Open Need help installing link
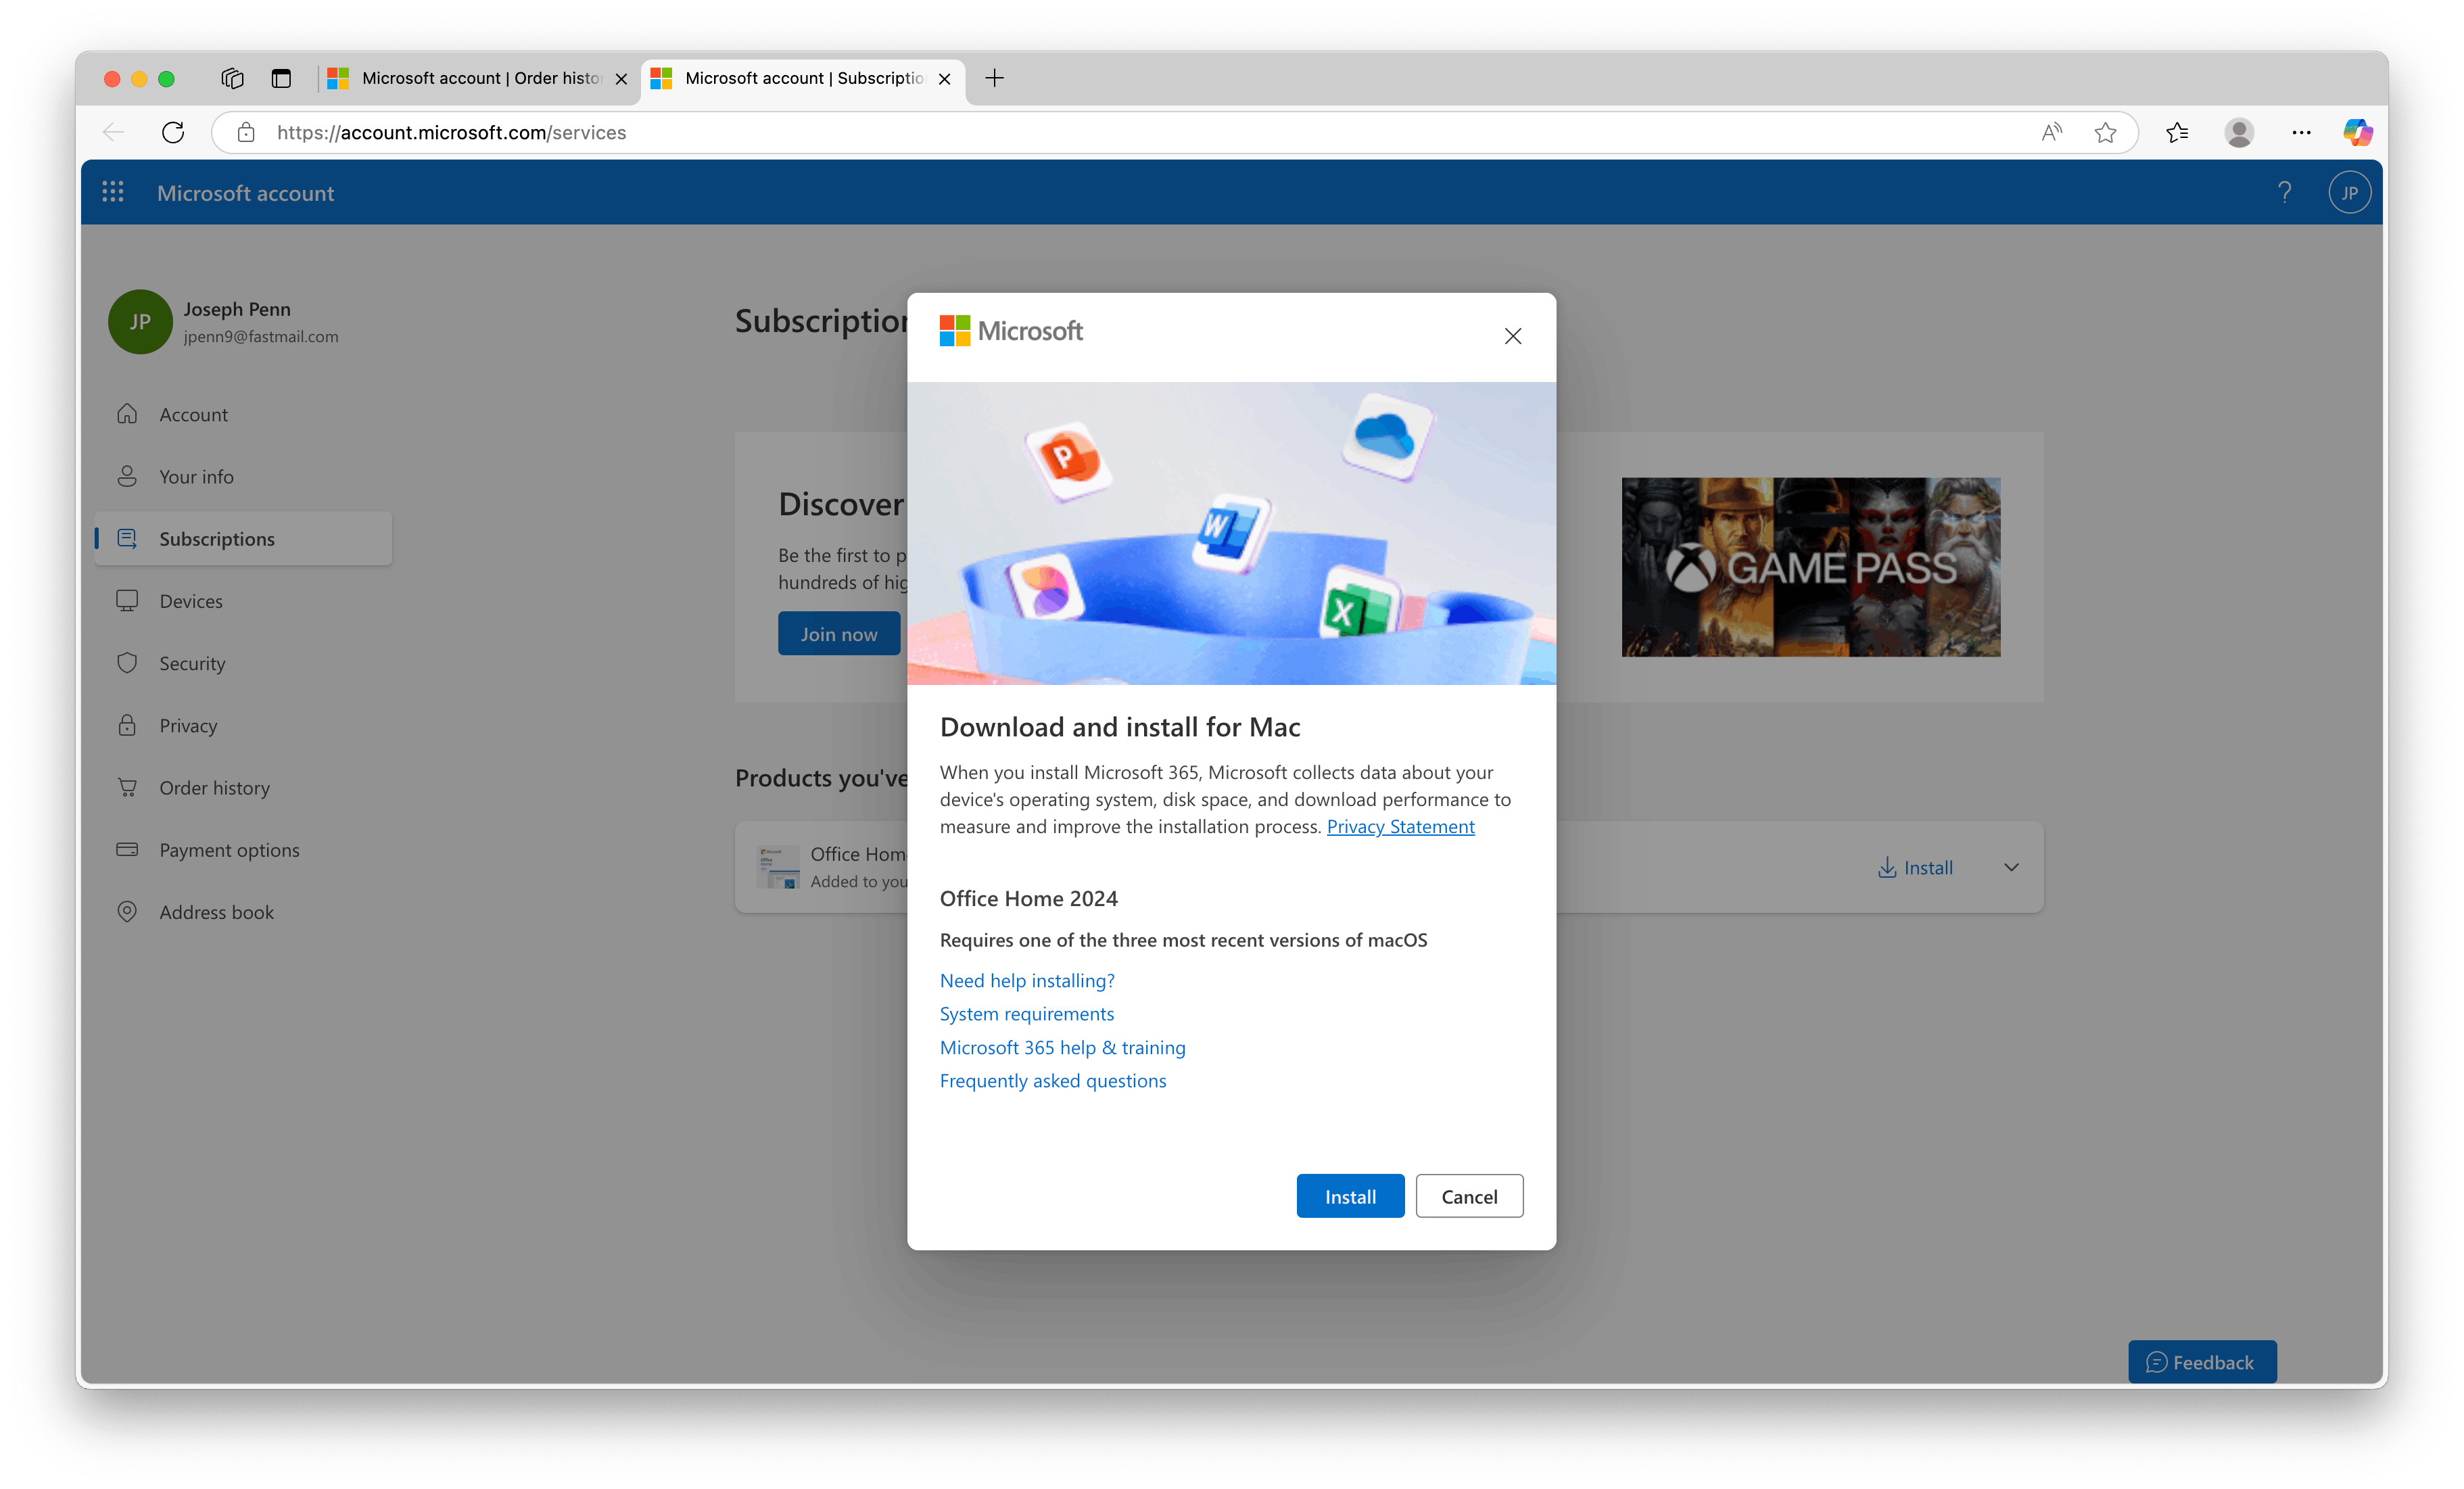 pyautogui.click(x=1026, y=980)
